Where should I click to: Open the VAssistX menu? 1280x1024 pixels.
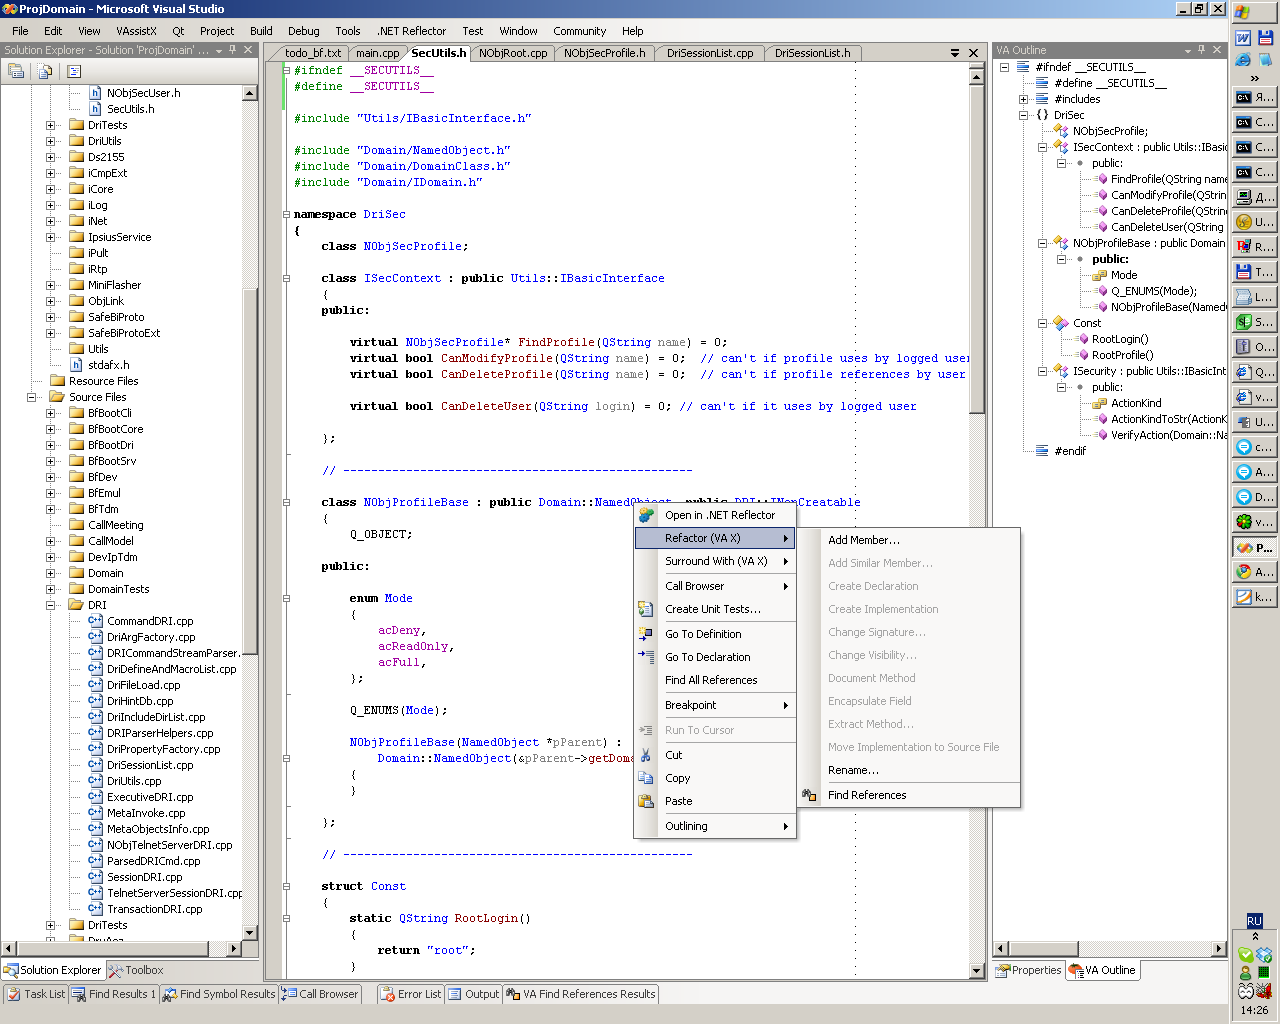[136, 31]
